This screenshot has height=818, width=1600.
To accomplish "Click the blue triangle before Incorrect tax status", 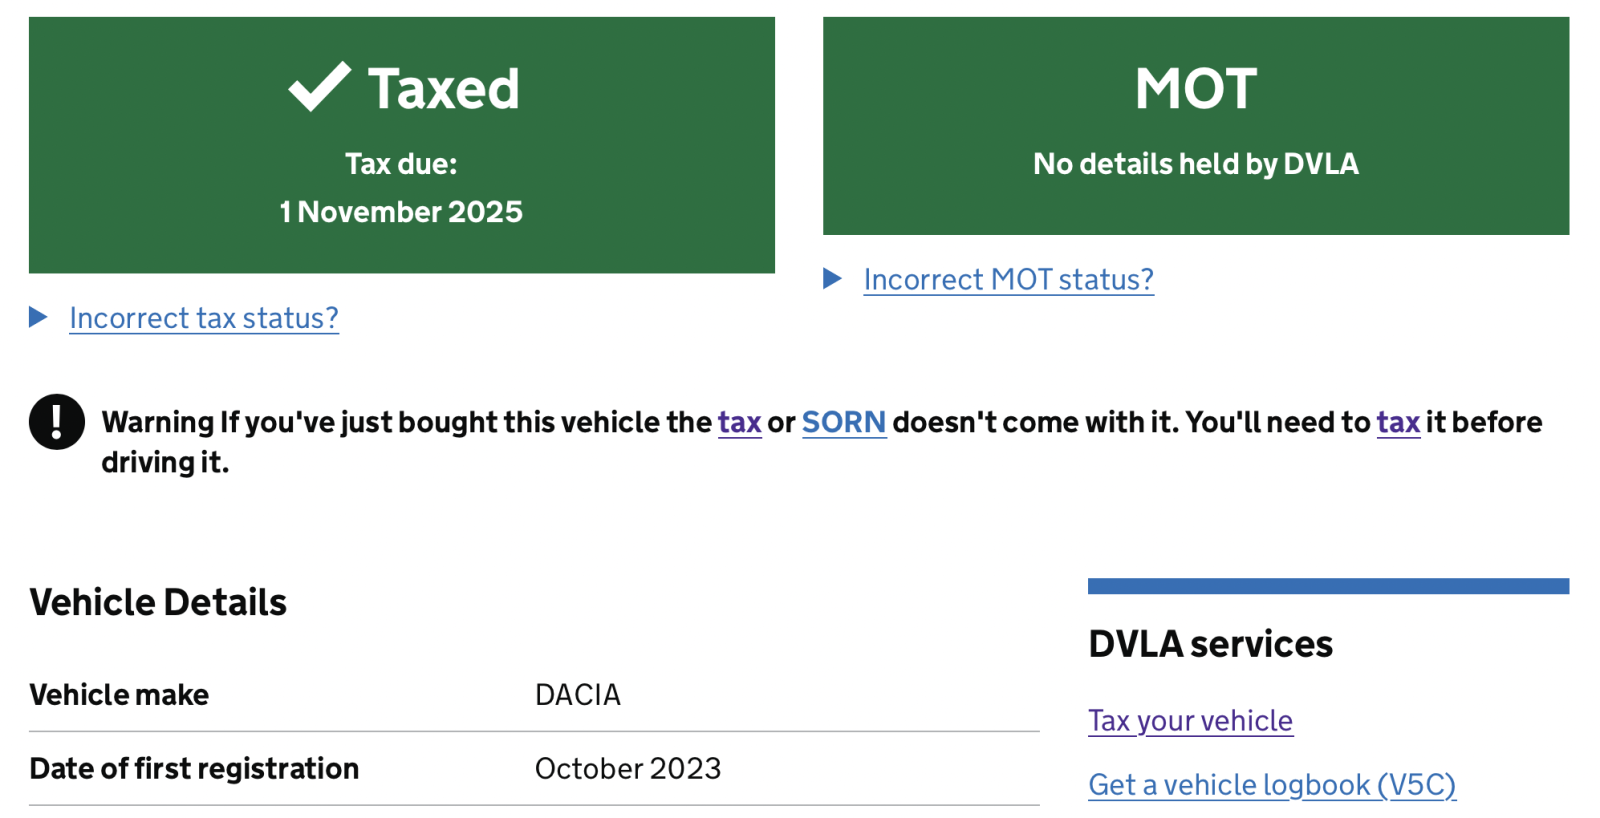I will [38, 318].
